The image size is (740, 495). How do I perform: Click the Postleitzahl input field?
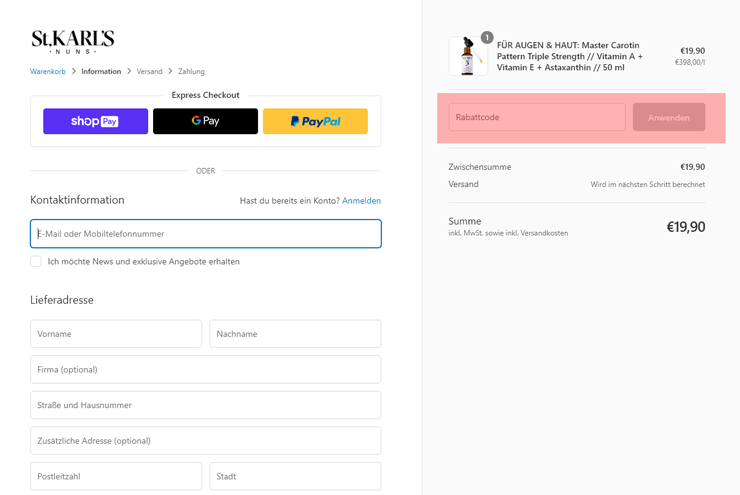[x=116, y=476]
